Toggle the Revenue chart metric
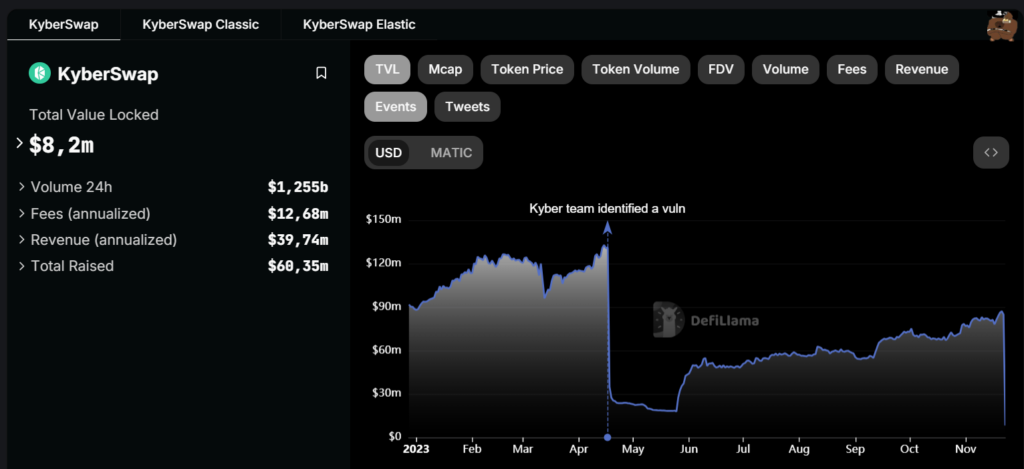1024x469 pixels. [x=921, y=70]
